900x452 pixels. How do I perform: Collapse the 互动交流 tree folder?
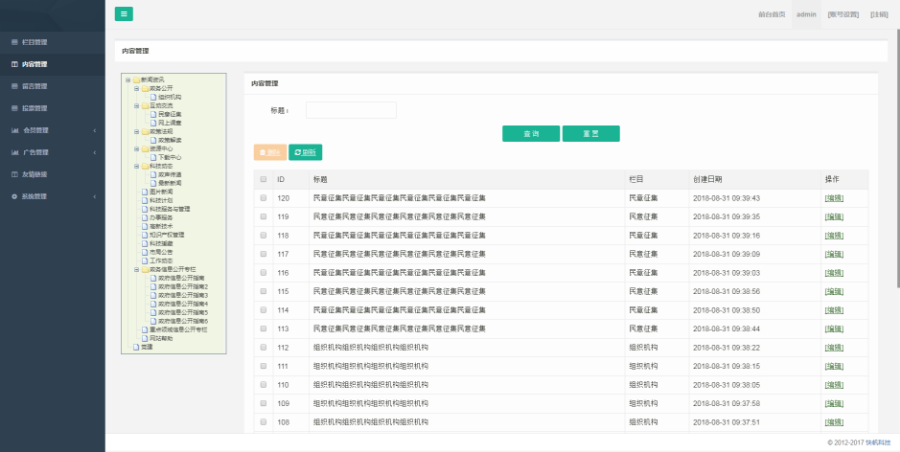tap(137, 106)
